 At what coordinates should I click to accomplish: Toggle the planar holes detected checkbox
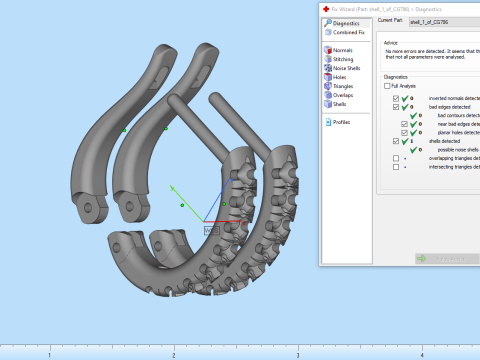click(x=404, y=133)
